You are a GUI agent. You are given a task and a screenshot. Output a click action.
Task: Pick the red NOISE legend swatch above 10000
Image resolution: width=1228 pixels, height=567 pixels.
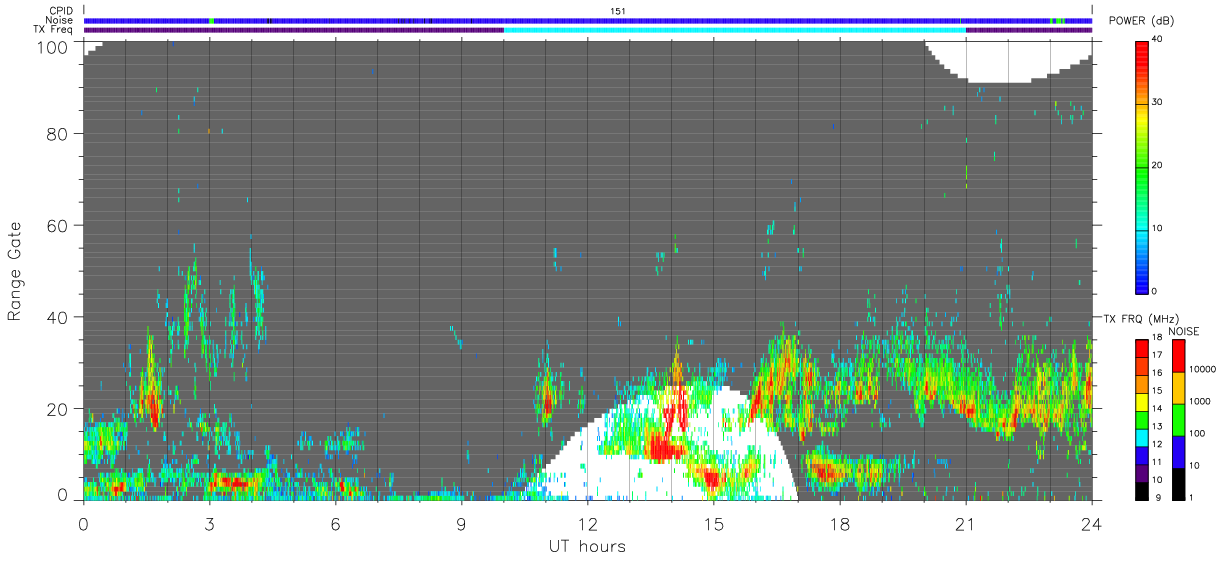pyautogui.click(x=1178, y=356)
